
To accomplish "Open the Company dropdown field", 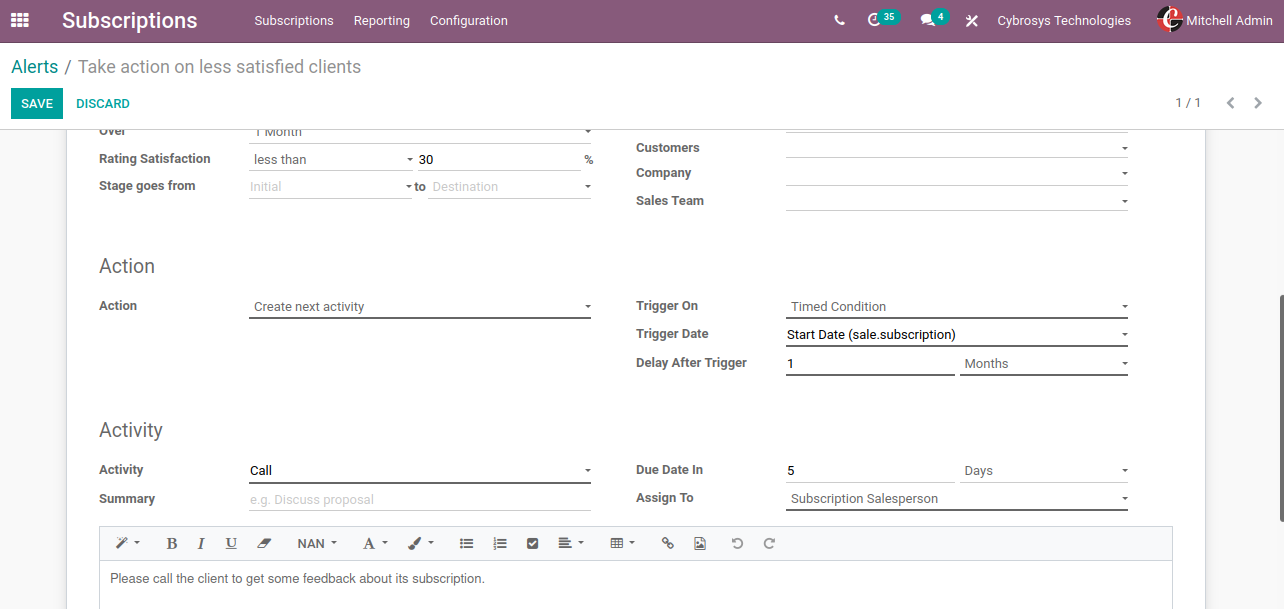I will [957, 173].
